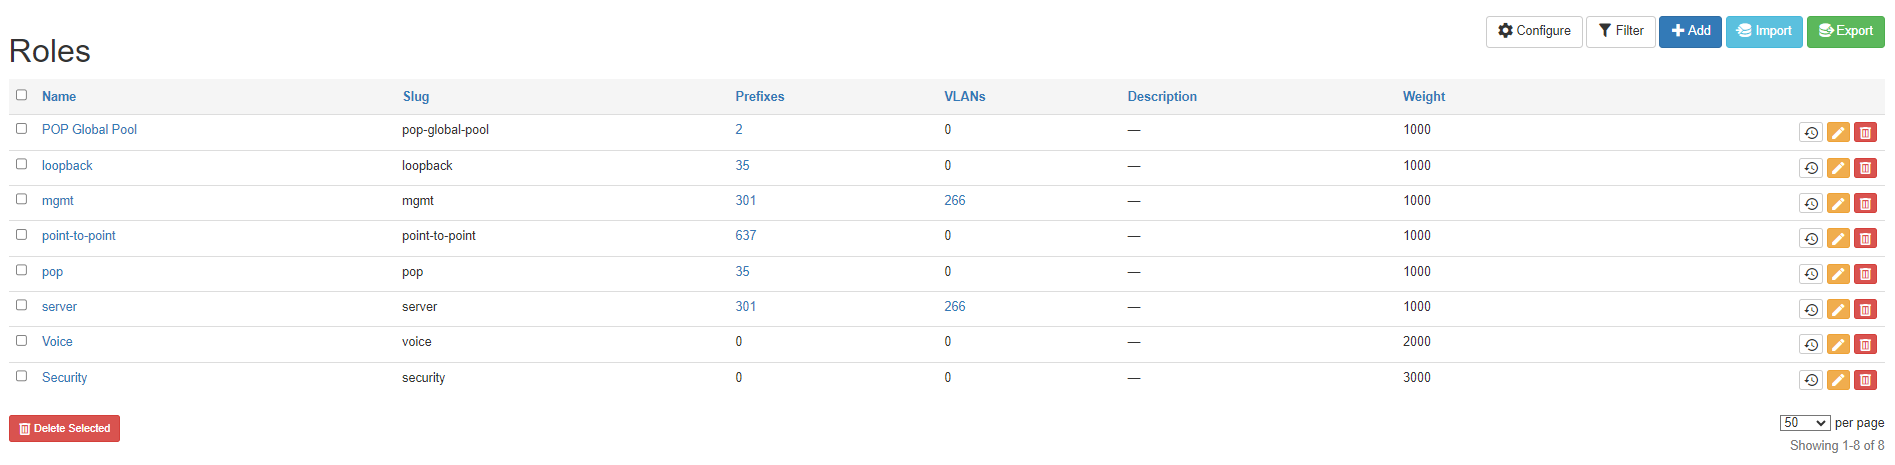Edit the Voice role via pencil icon

coord(1838,345)
